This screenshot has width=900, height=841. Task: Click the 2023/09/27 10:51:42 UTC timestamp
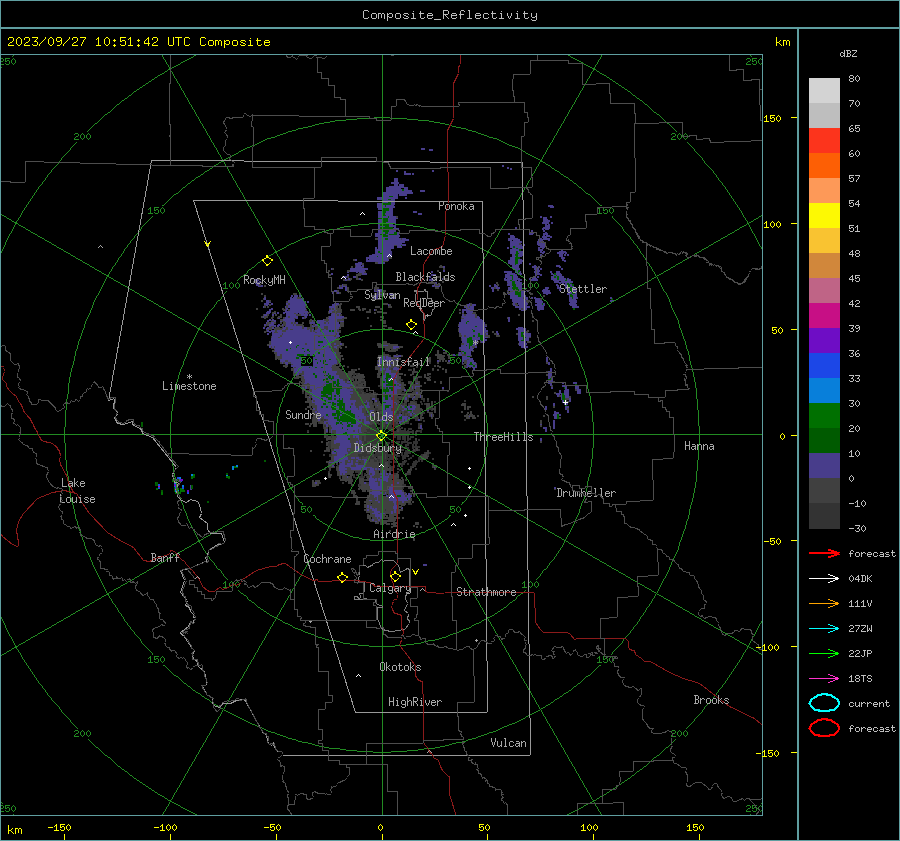pos(139,42)
